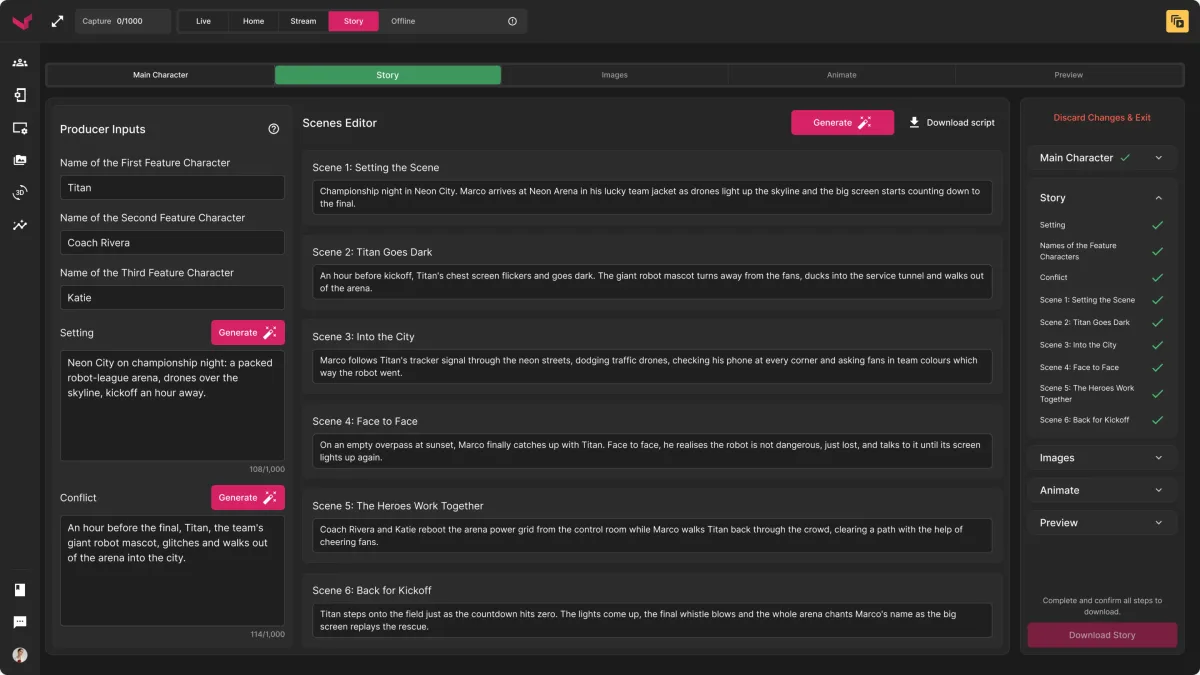Image resolution: width=1200 pixels, height=675 pixels.
Task: Click the check mark for Setting step
Action: click(1158, 225)
